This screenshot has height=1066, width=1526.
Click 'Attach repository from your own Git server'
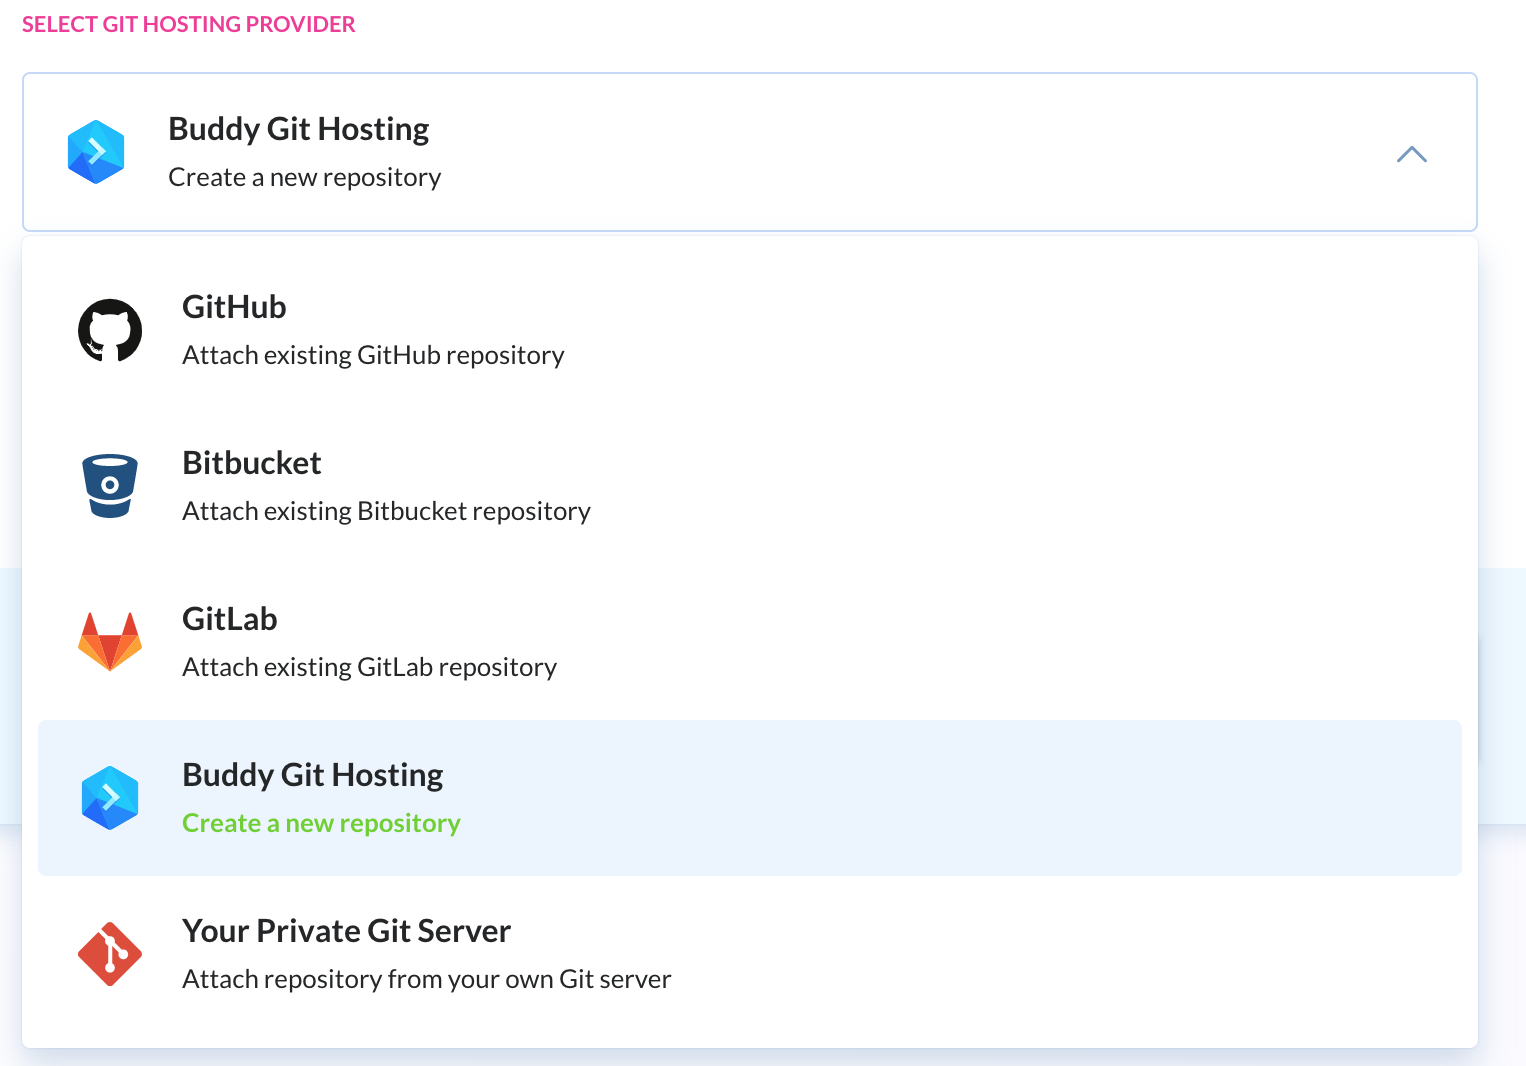tap(426, 979)
